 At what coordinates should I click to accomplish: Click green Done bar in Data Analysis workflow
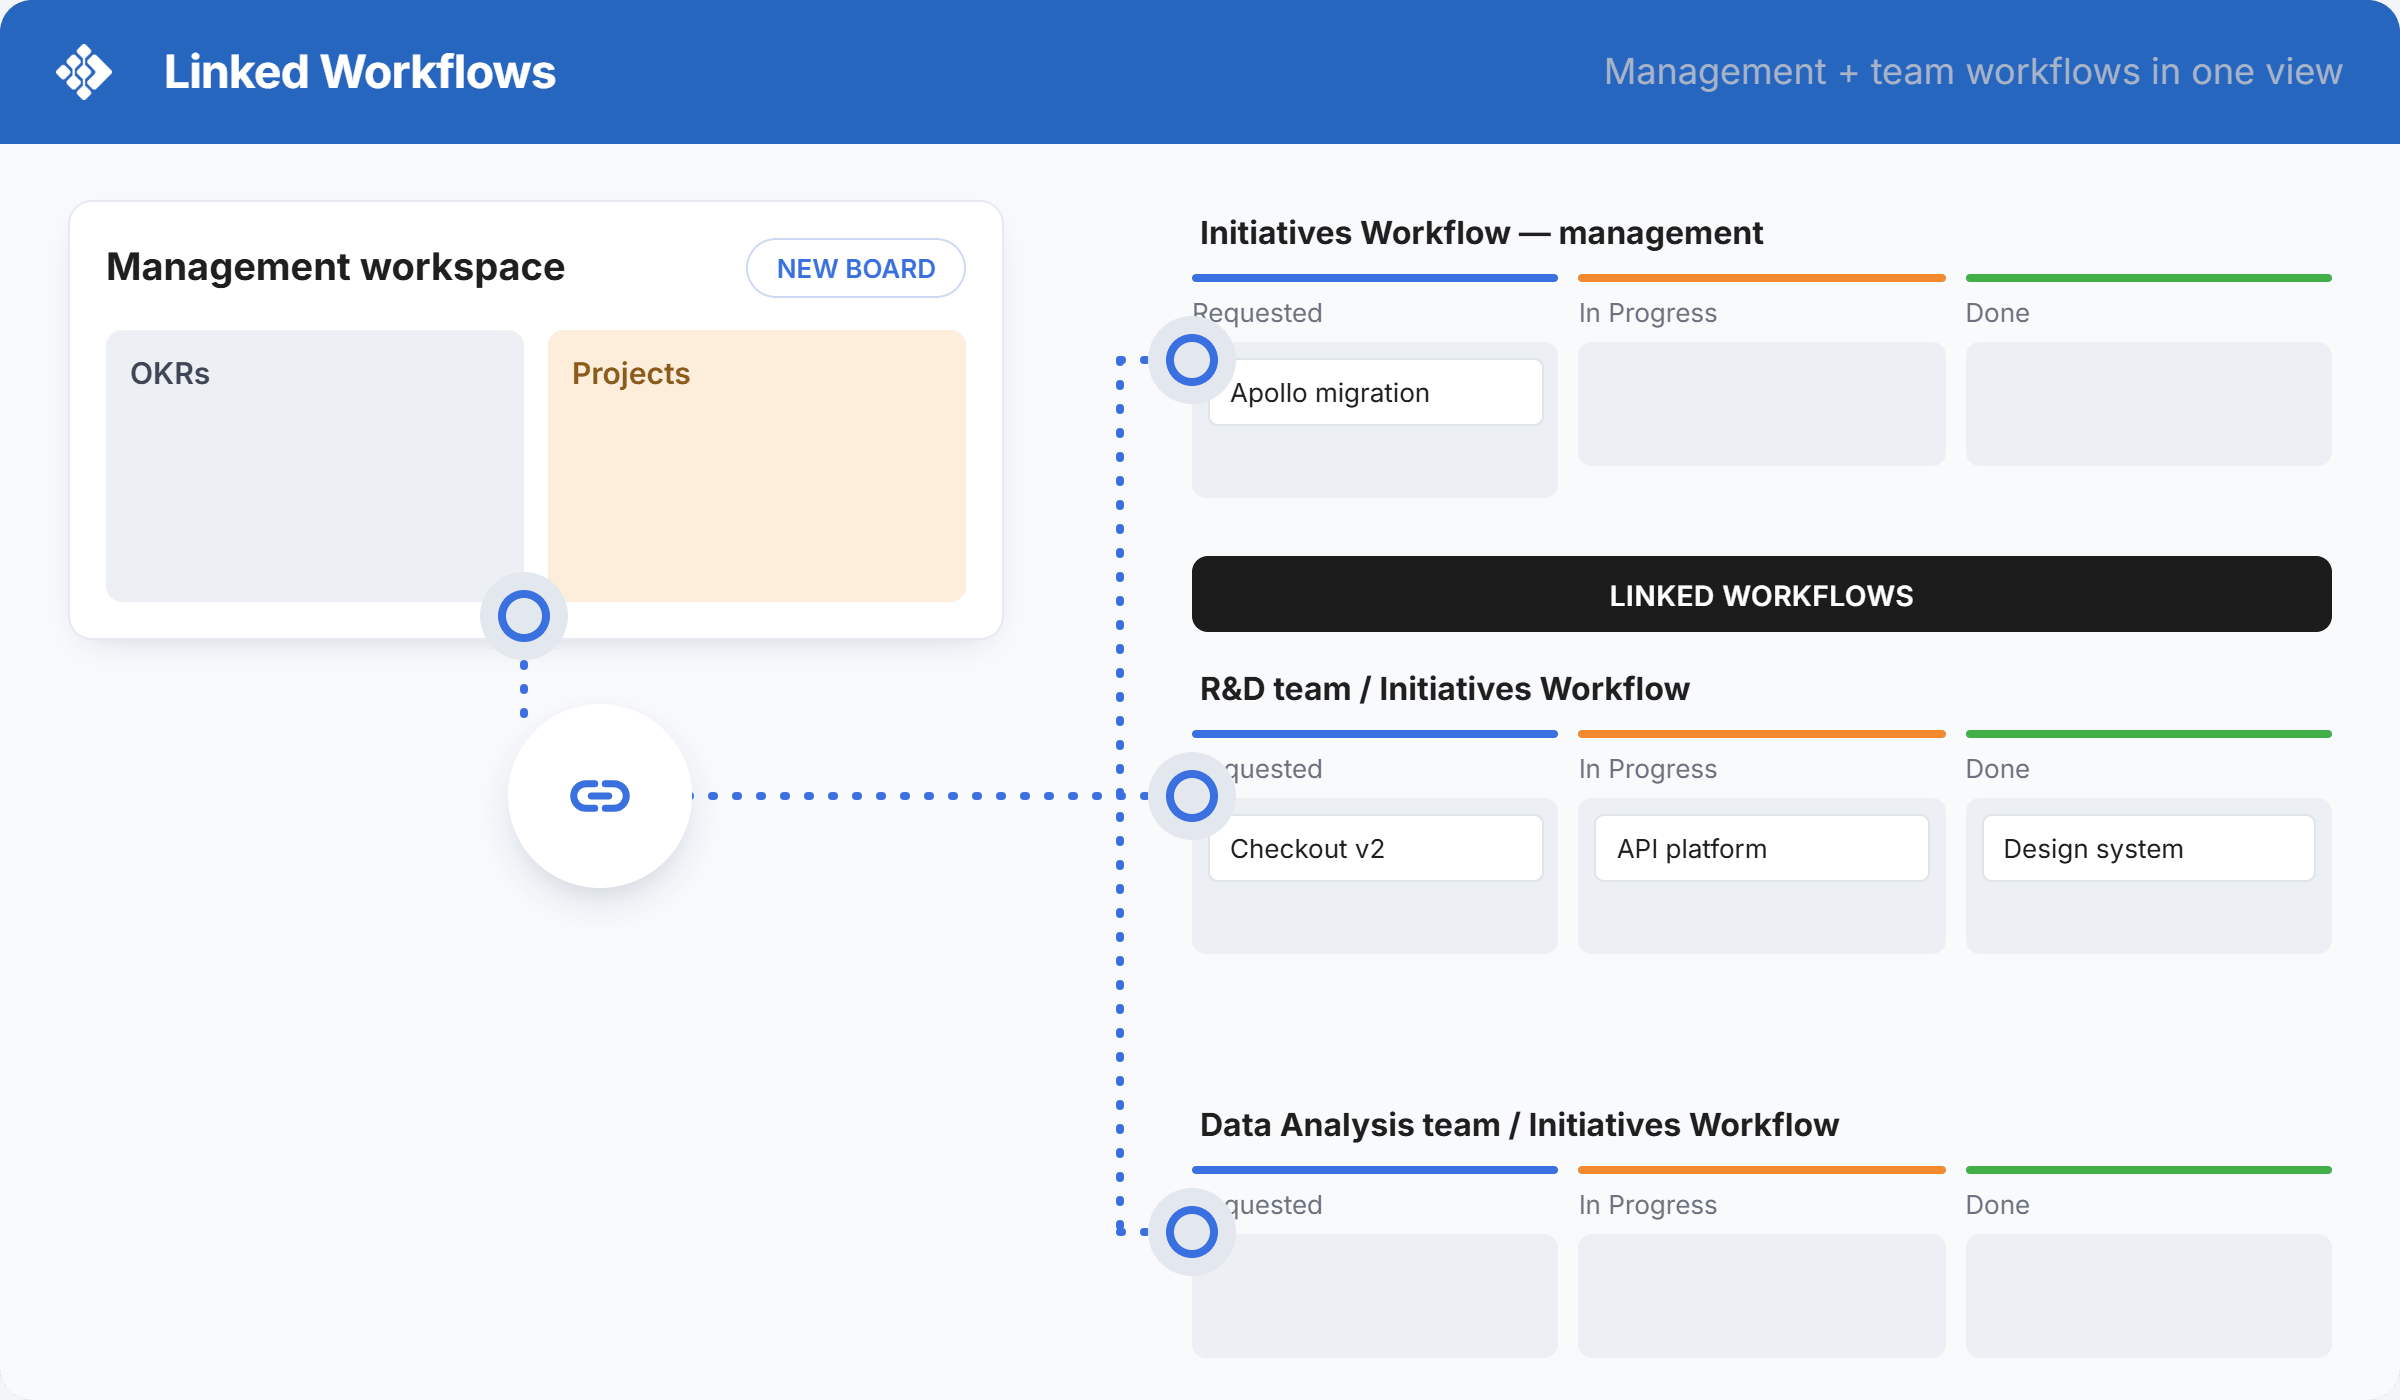(2149, 1170)
